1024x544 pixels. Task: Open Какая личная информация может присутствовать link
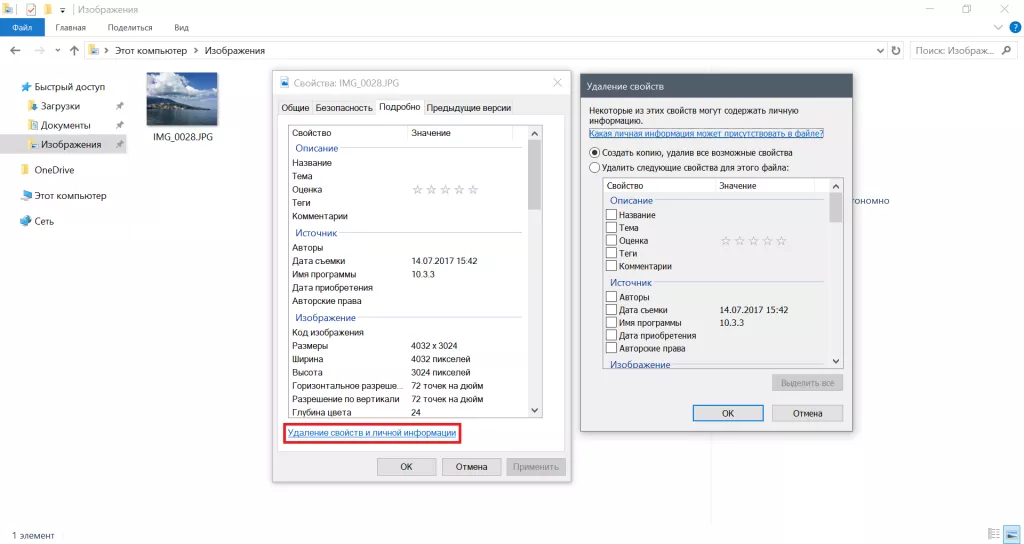[706, 133]
